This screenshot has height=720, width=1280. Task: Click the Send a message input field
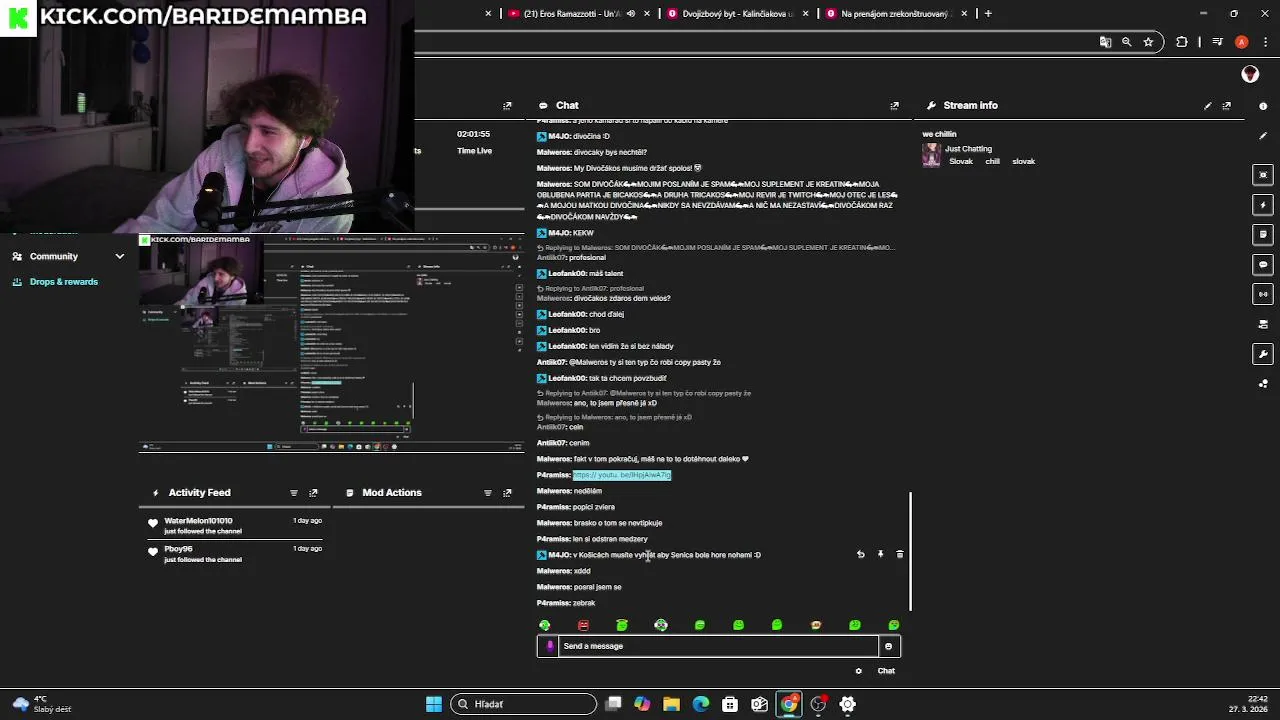coord(718,646)
